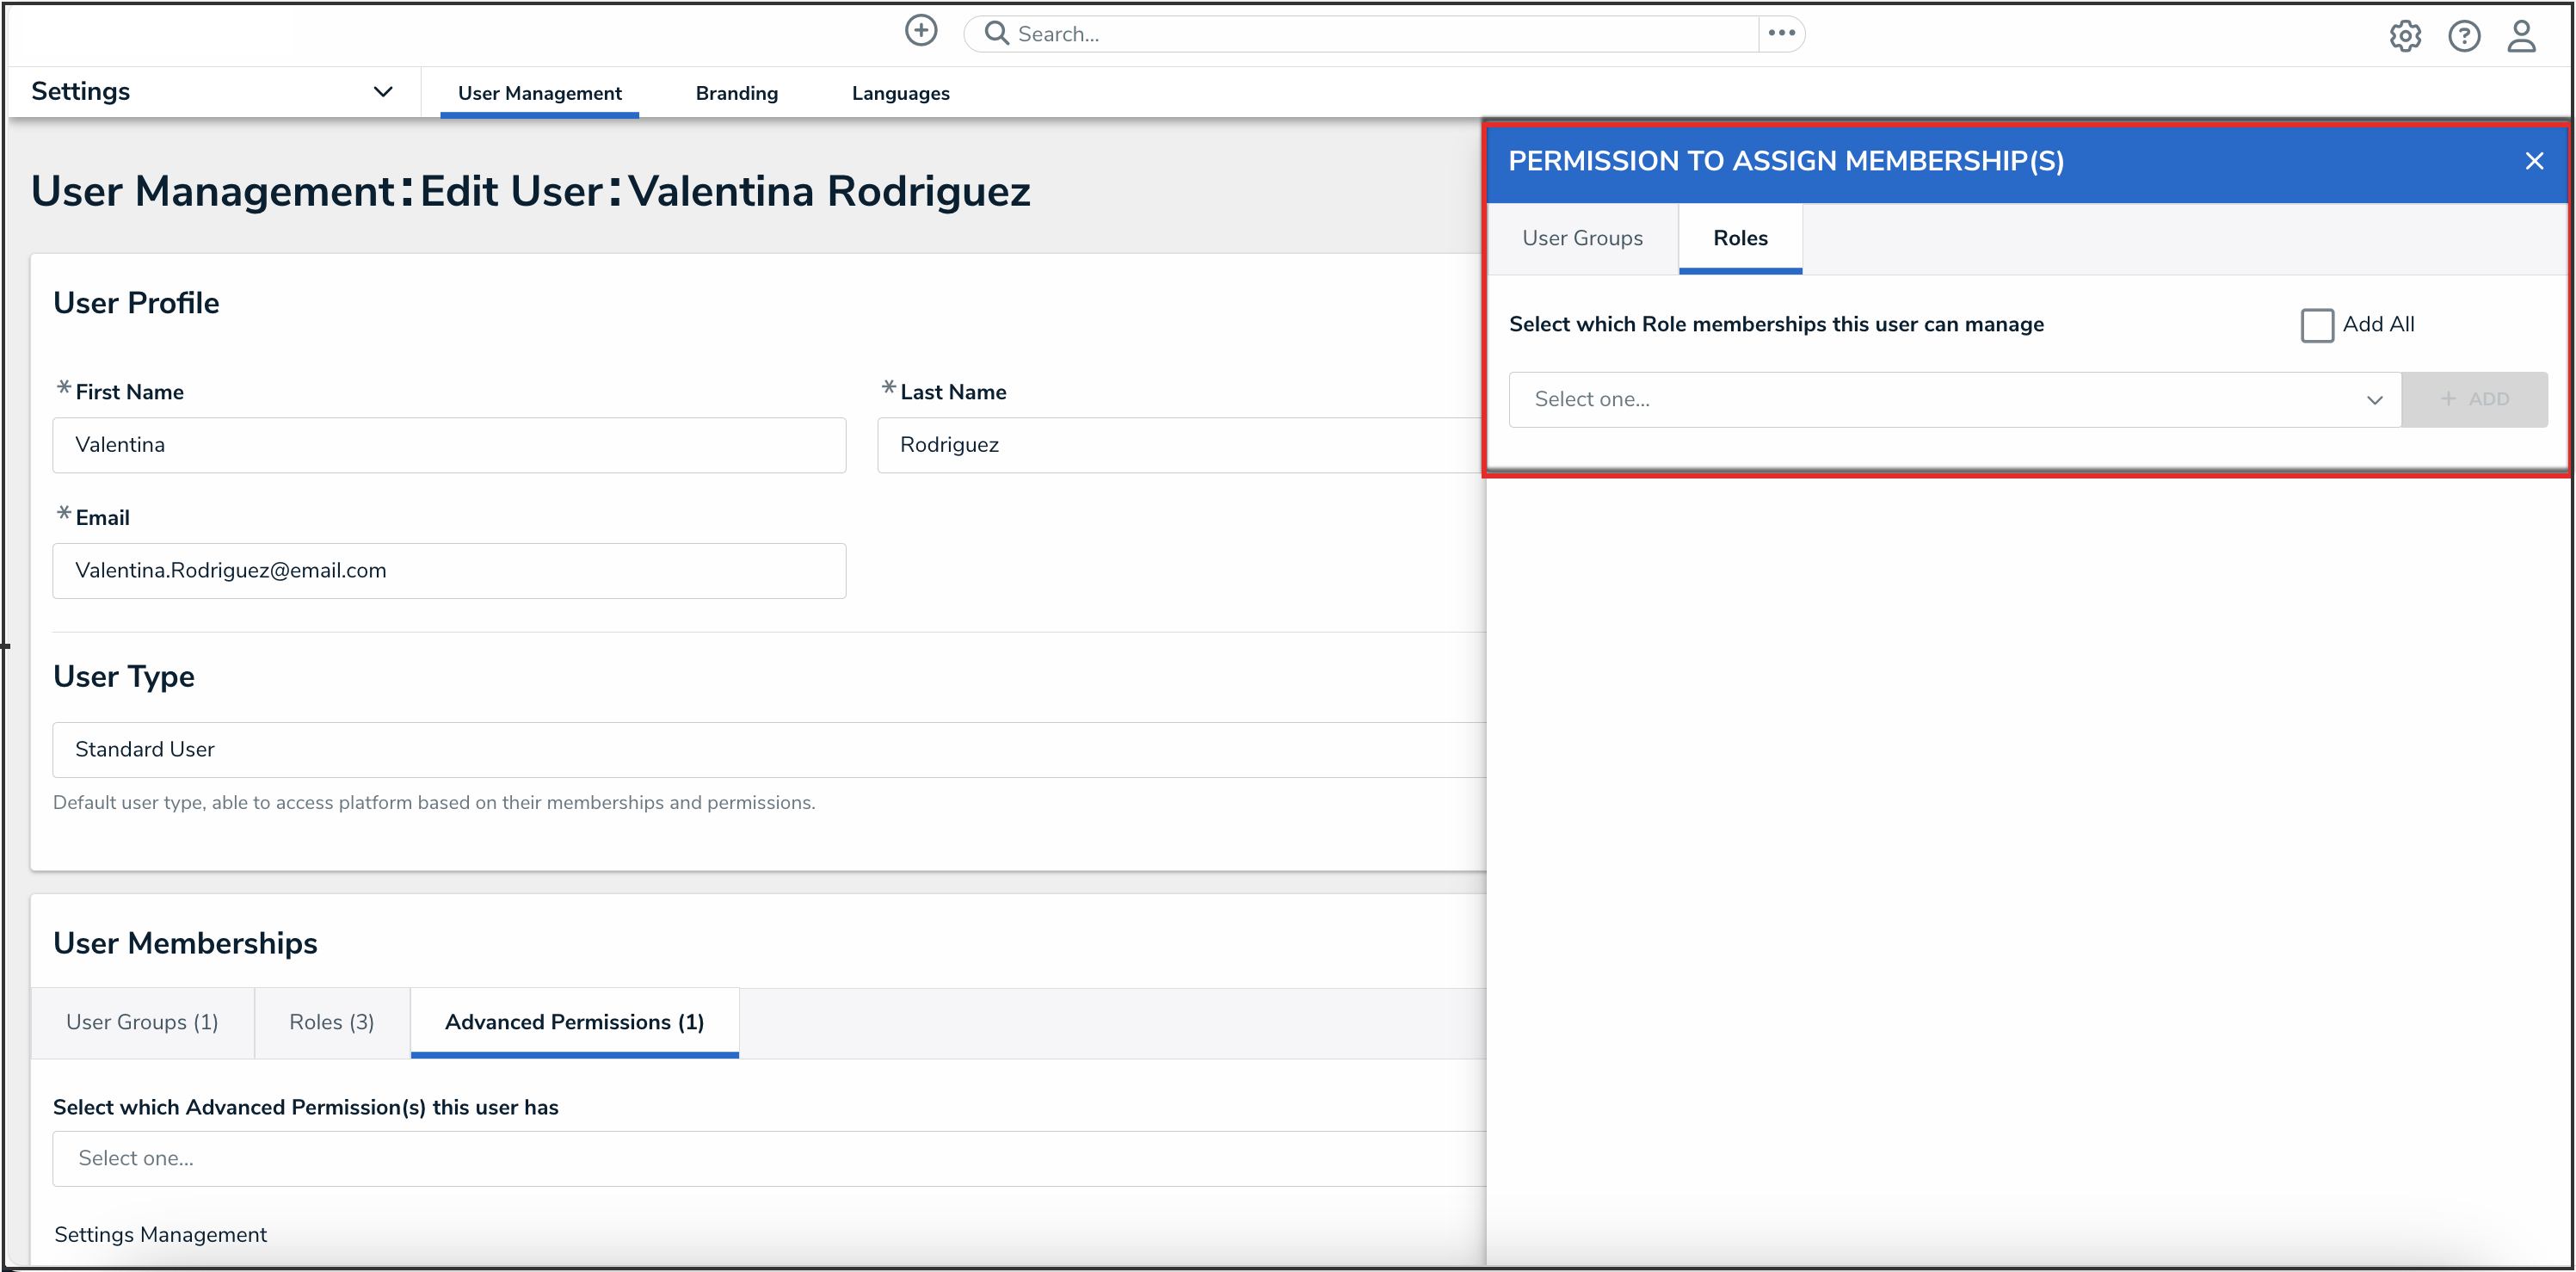Open the gear administration settings icon
Viewport: 2576px width, 1272px height.
2405,36
